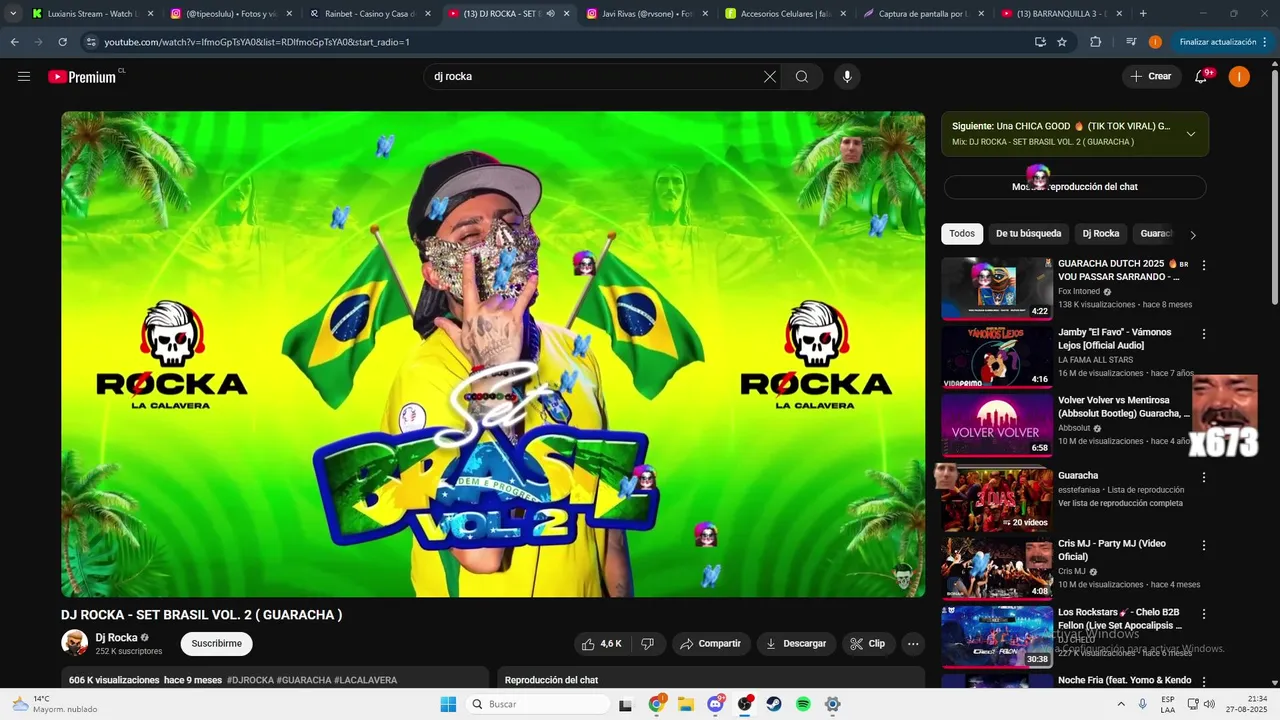The width and height of the screenshot is (1280, 720).
Task: Clear the 'dj rocka' search text
Action: coord(770,76)
